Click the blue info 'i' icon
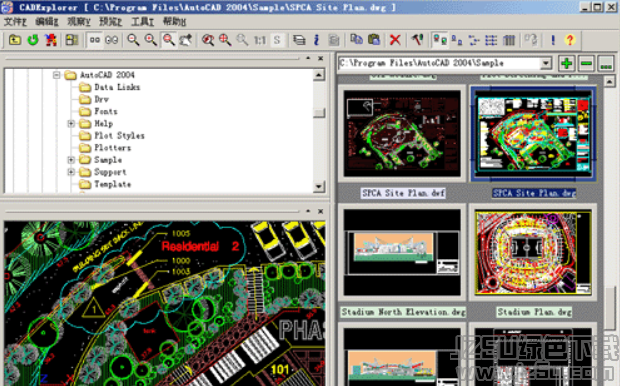Image resolution: width=620 pixels, height=386 pixels. 316,40
